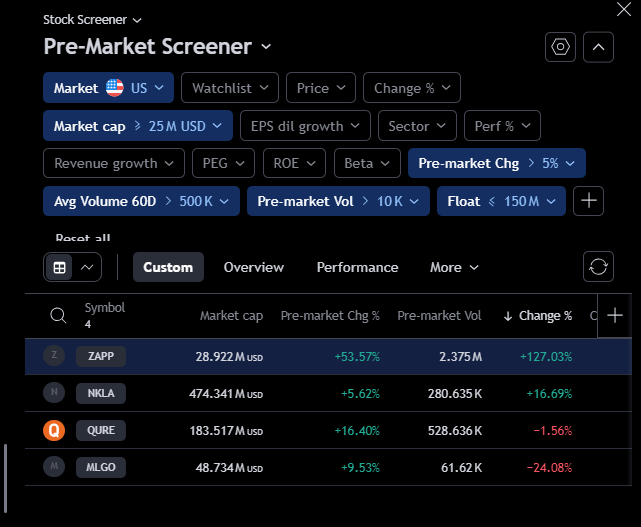Sort by Pre-market Vol column
The height and width of the screenshot is (527, 641).
pos(439,316)
